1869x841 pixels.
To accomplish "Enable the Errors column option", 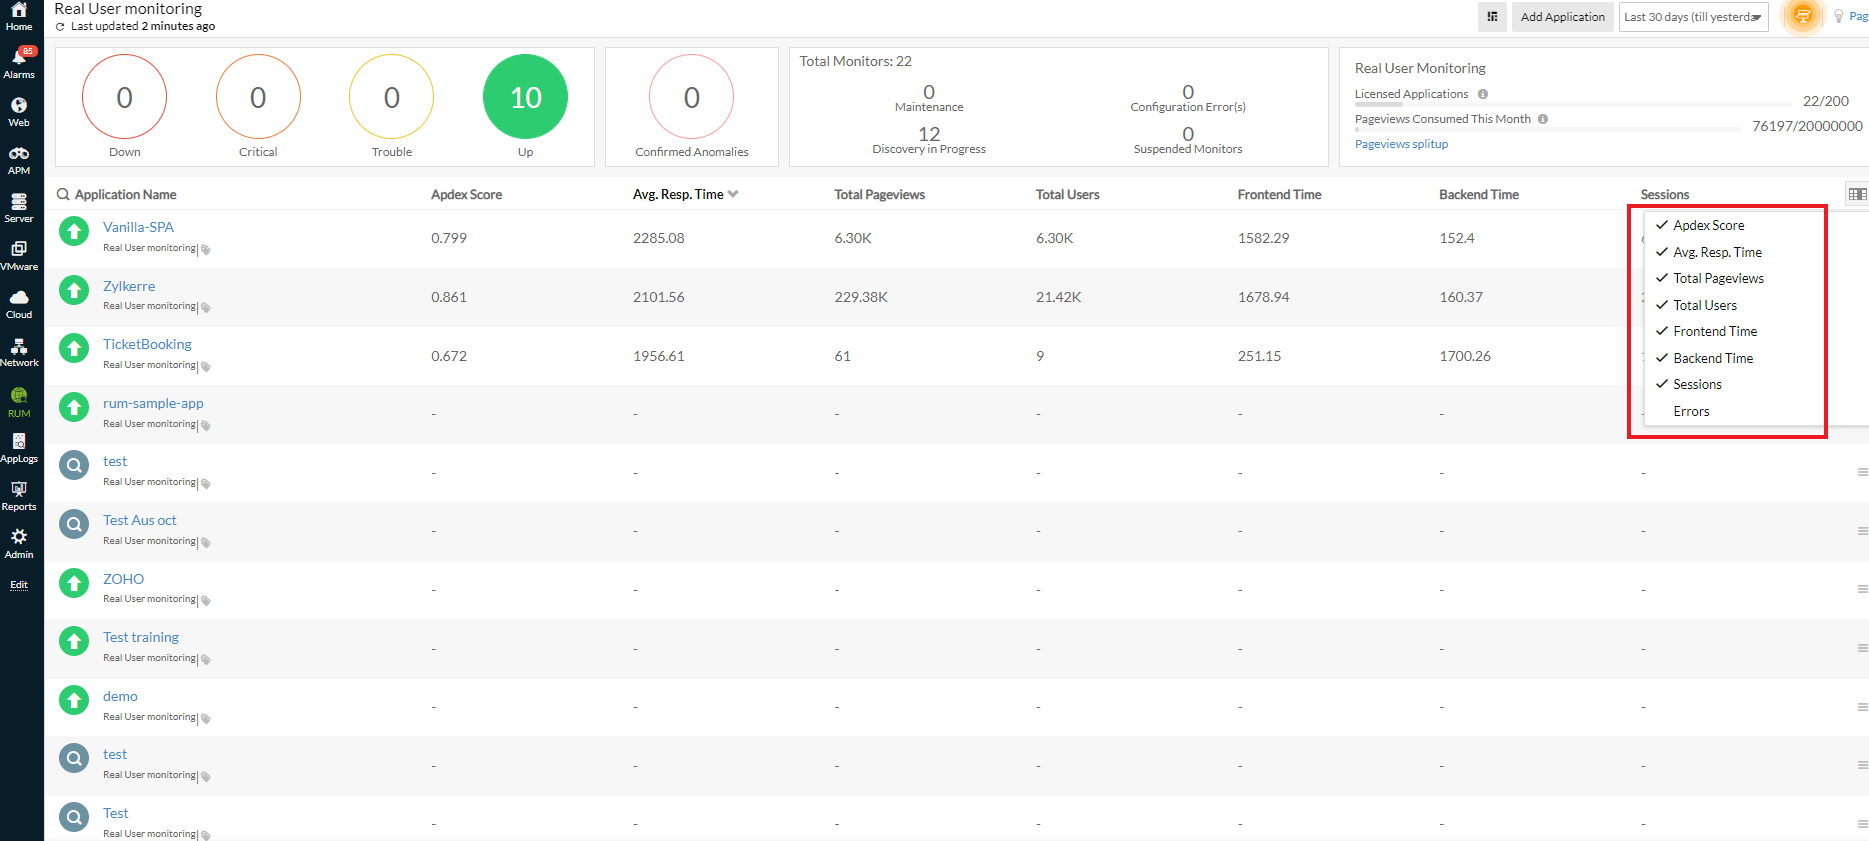I will point(1691,412).
